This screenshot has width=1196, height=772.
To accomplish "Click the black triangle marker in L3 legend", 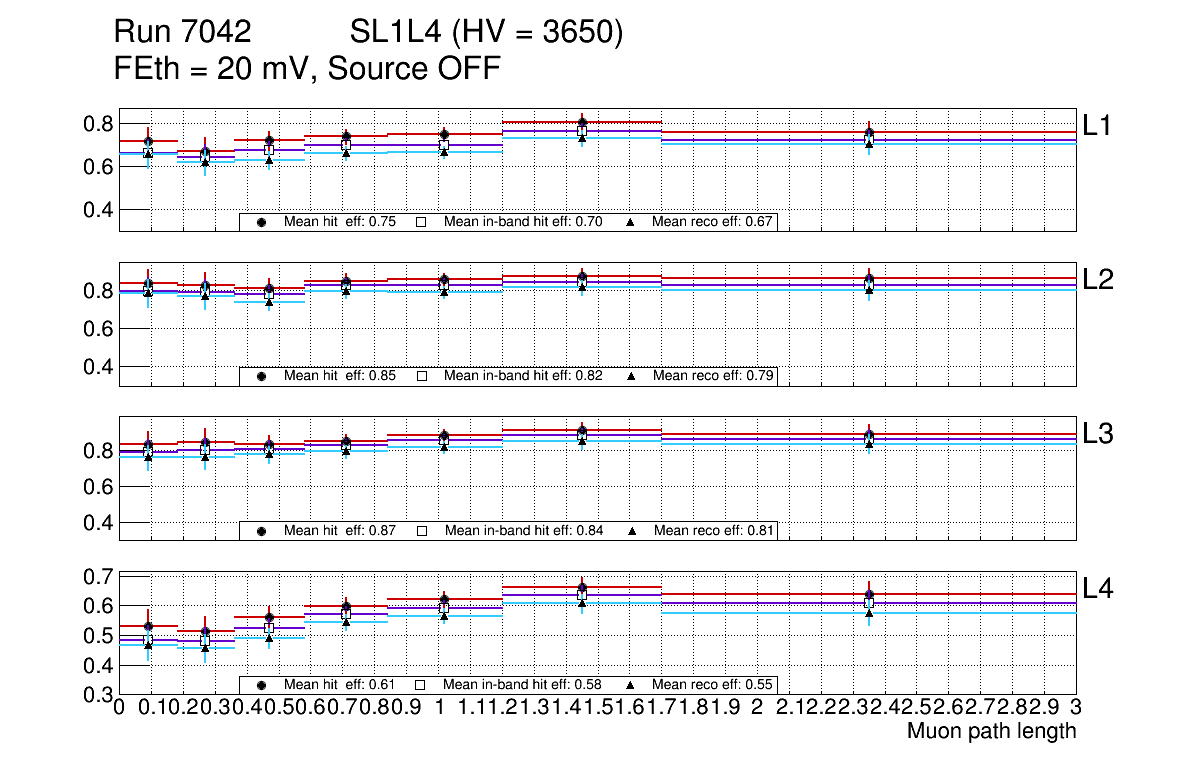I will point(632,531).
